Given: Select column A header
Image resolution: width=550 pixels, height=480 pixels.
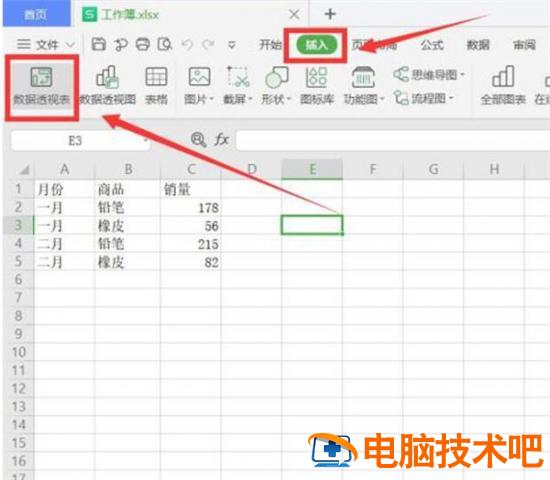Looking at the screenshot, I should point(65,170).
